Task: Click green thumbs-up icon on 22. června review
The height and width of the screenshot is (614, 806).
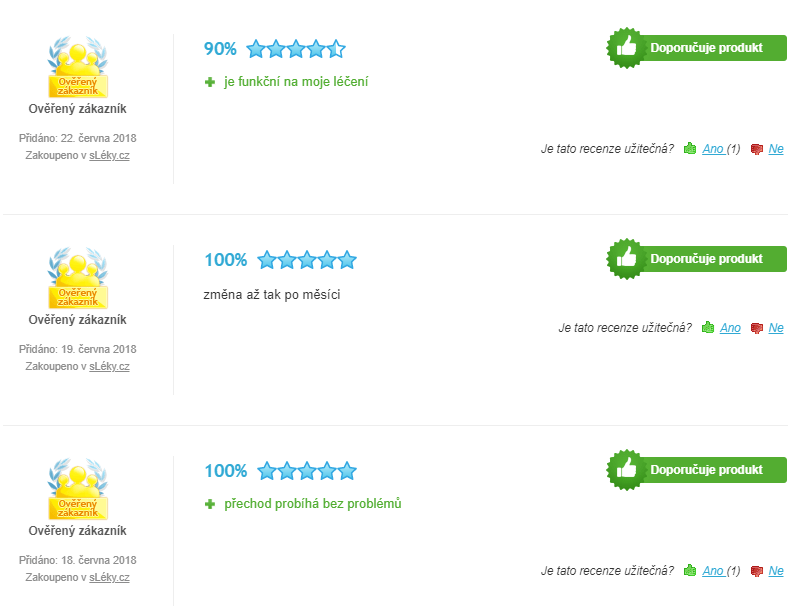Action: tap(690, 149)
